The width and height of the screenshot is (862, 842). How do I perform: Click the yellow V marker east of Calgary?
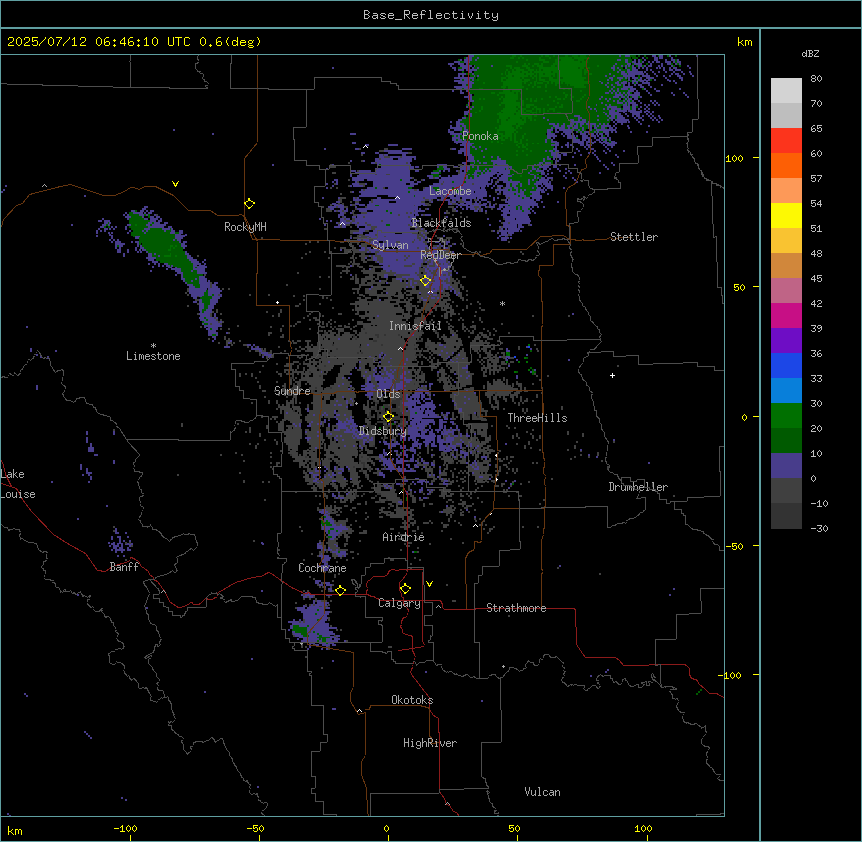[429, 584]
